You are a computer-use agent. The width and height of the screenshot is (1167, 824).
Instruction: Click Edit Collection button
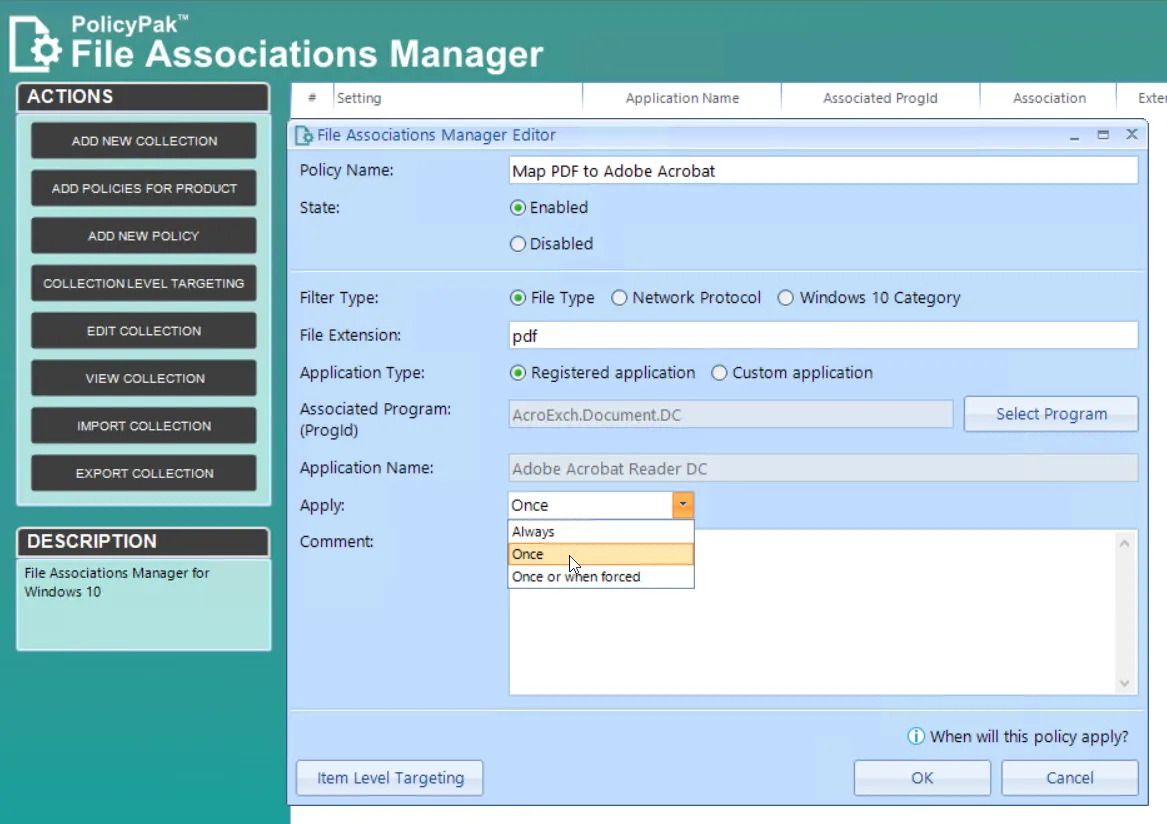(144, 331)
